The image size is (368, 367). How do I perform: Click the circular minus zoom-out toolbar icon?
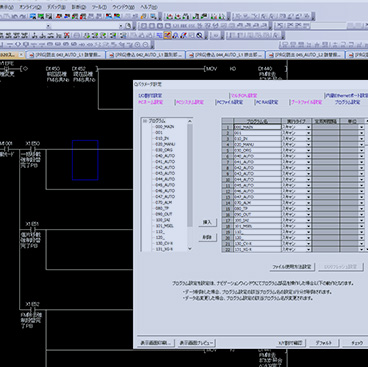pyautogui.click(x=146, y=44)
